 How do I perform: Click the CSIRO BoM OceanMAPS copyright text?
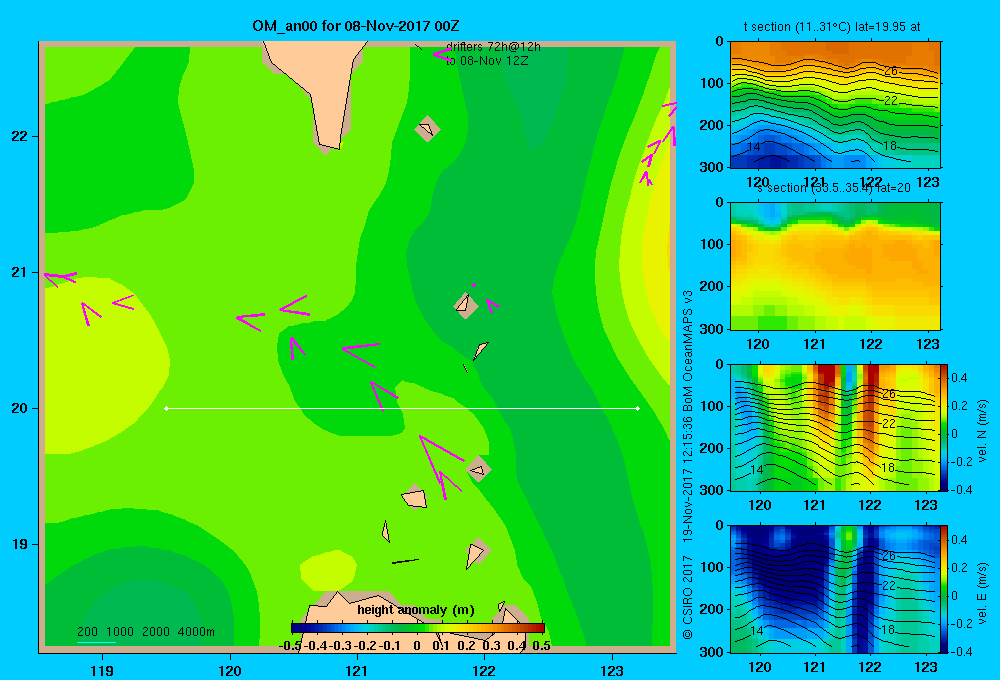click(x=688, y=464)
